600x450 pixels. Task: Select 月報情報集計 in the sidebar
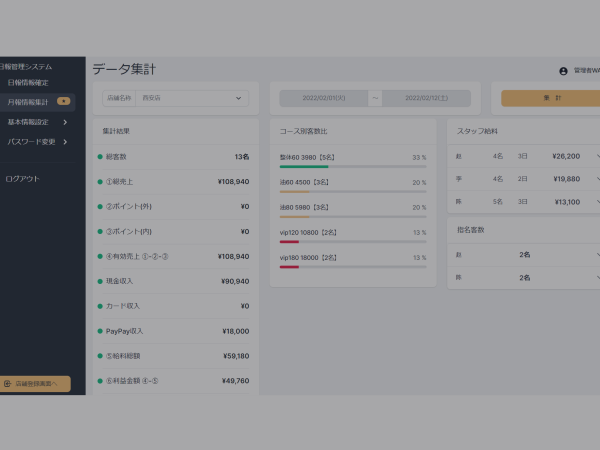28,102
